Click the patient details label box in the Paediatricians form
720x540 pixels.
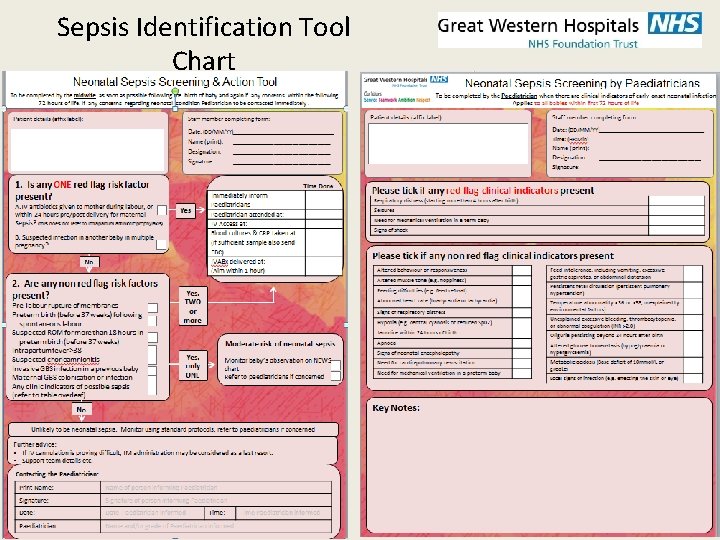pyautogui.click(x=448, y=143)
